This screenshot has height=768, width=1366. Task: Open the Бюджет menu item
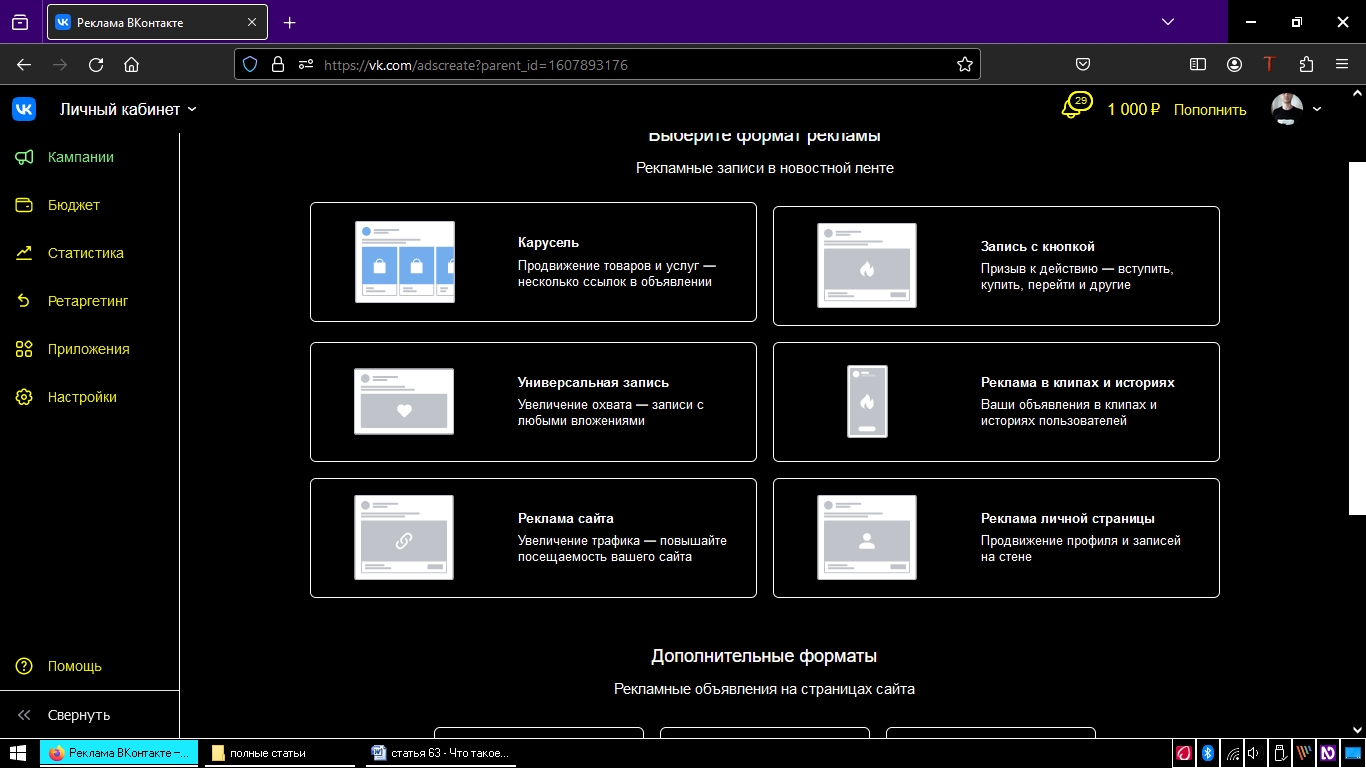pos(74,205)
